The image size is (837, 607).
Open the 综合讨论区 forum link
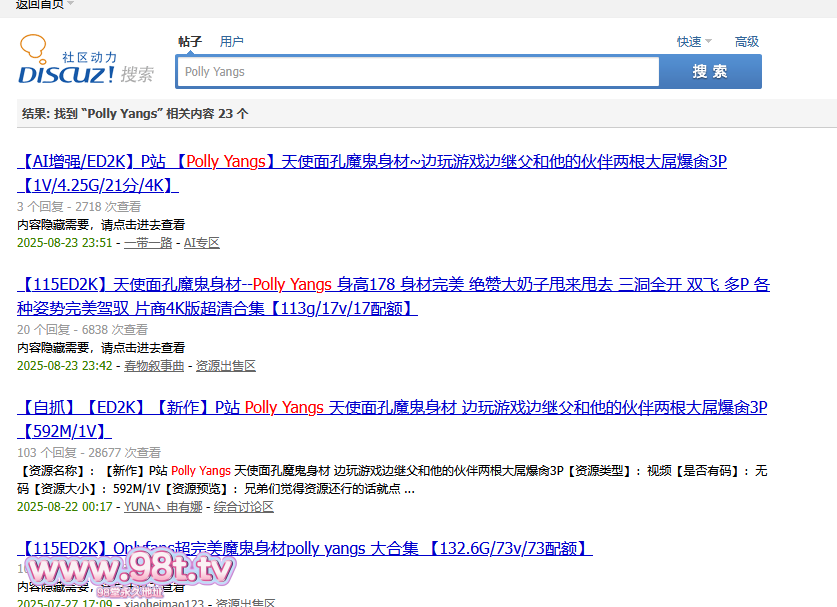point(244,507)
